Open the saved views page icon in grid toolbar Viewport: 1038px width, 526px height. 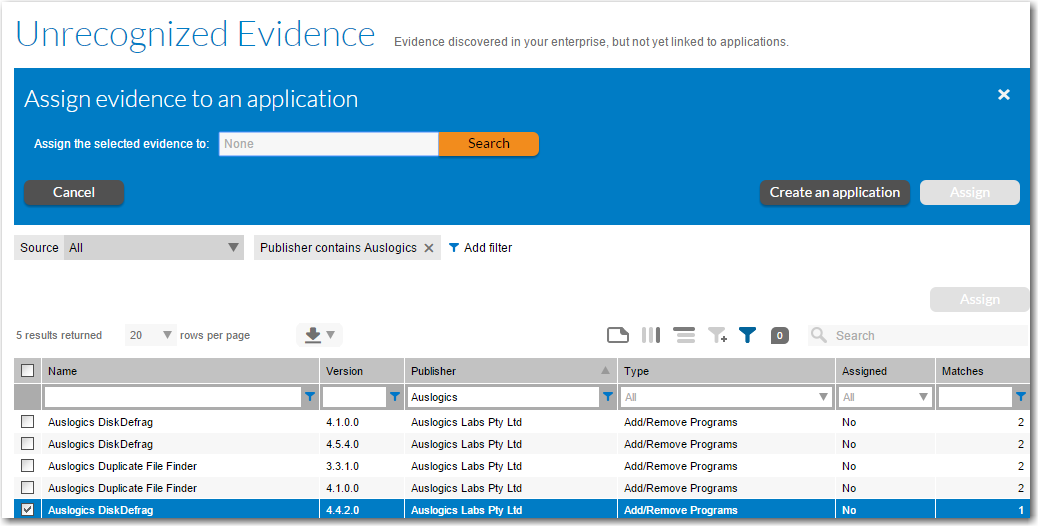coord(618,335)
